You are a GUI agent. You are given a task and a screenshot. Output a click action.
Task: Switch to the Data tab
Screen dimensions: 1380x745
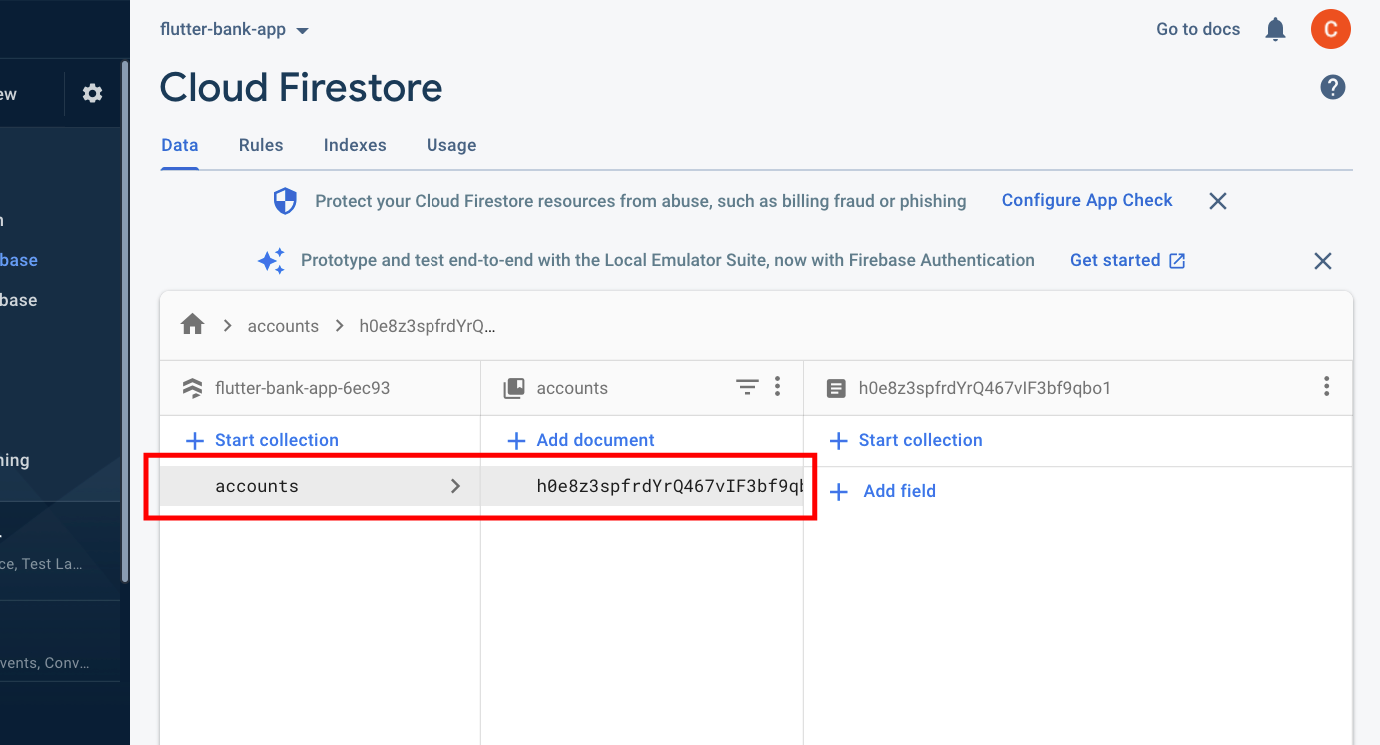(x=180, y=145)
